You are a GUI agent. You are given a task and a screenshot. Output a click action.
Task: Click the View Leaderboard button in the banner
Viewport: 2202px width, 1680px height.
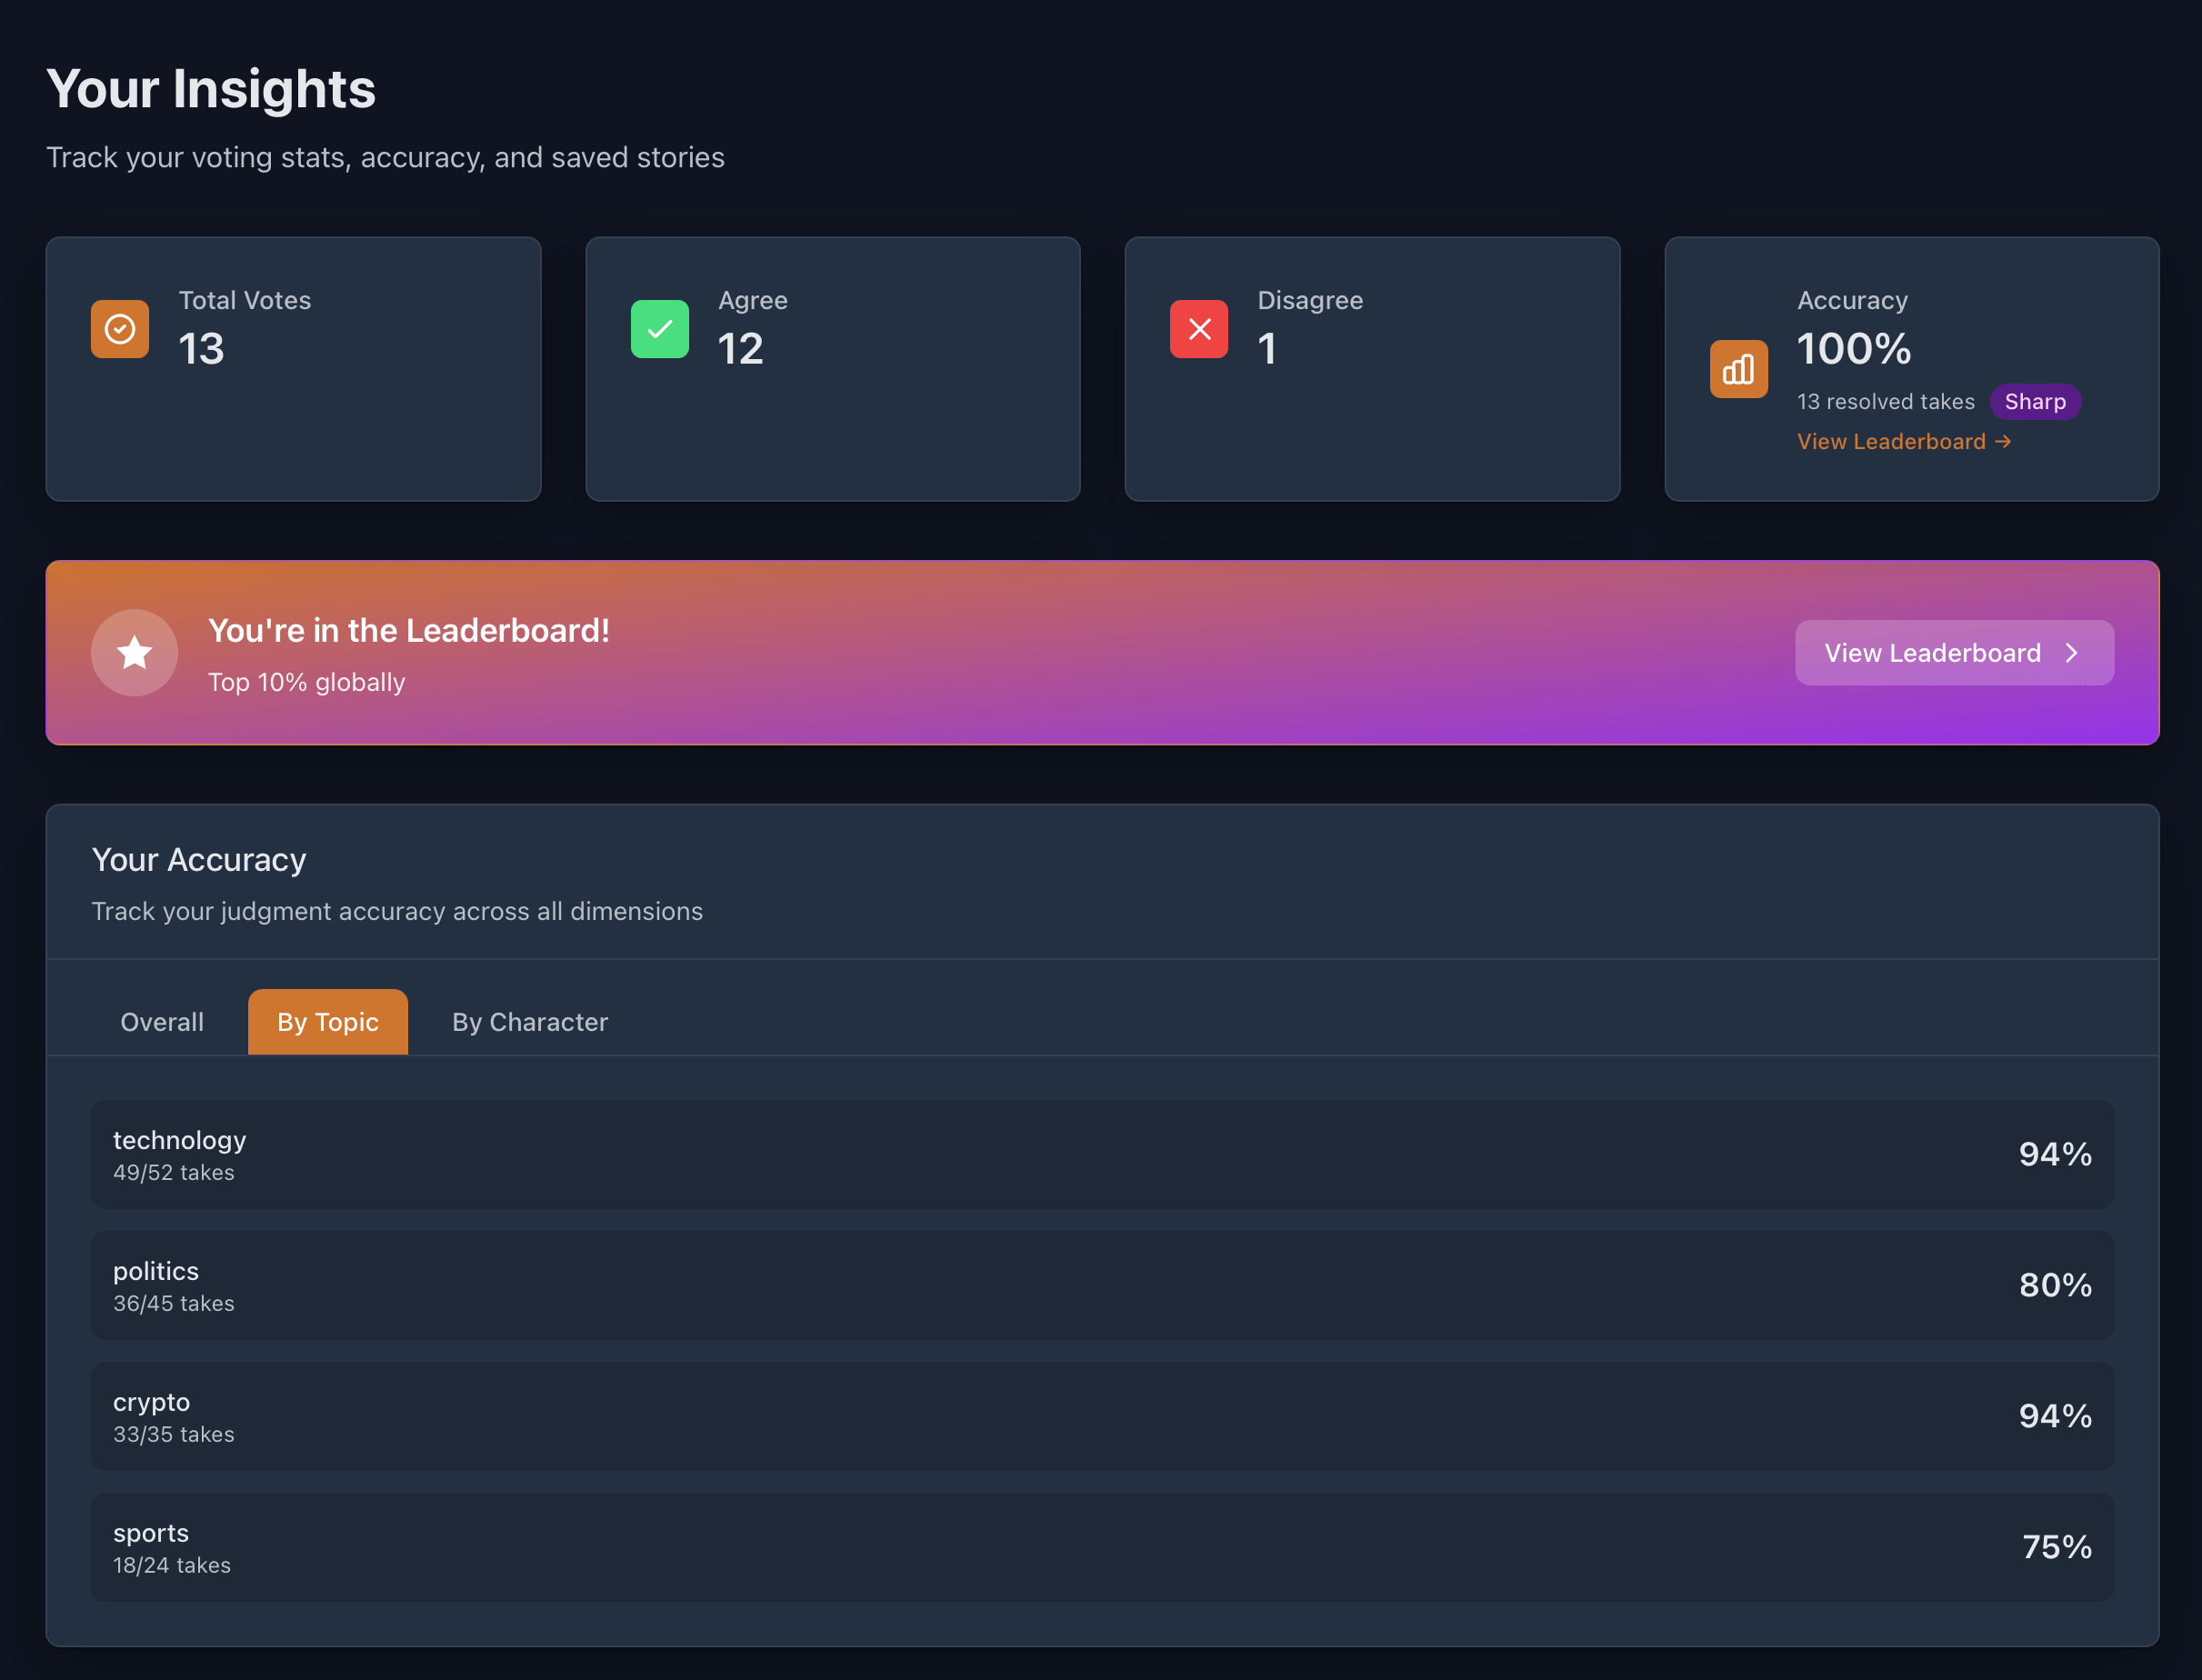coord(1953,652)
